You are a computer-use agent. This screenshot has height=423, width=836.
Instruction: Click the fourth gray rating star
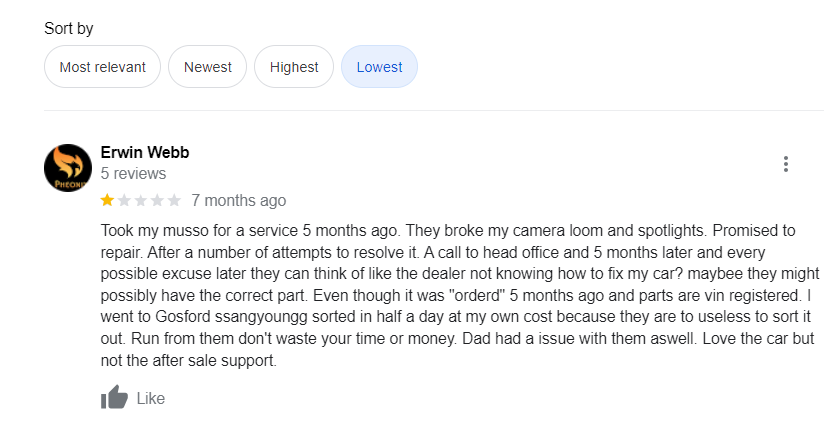pyautogui.click(x=158, y=200)
